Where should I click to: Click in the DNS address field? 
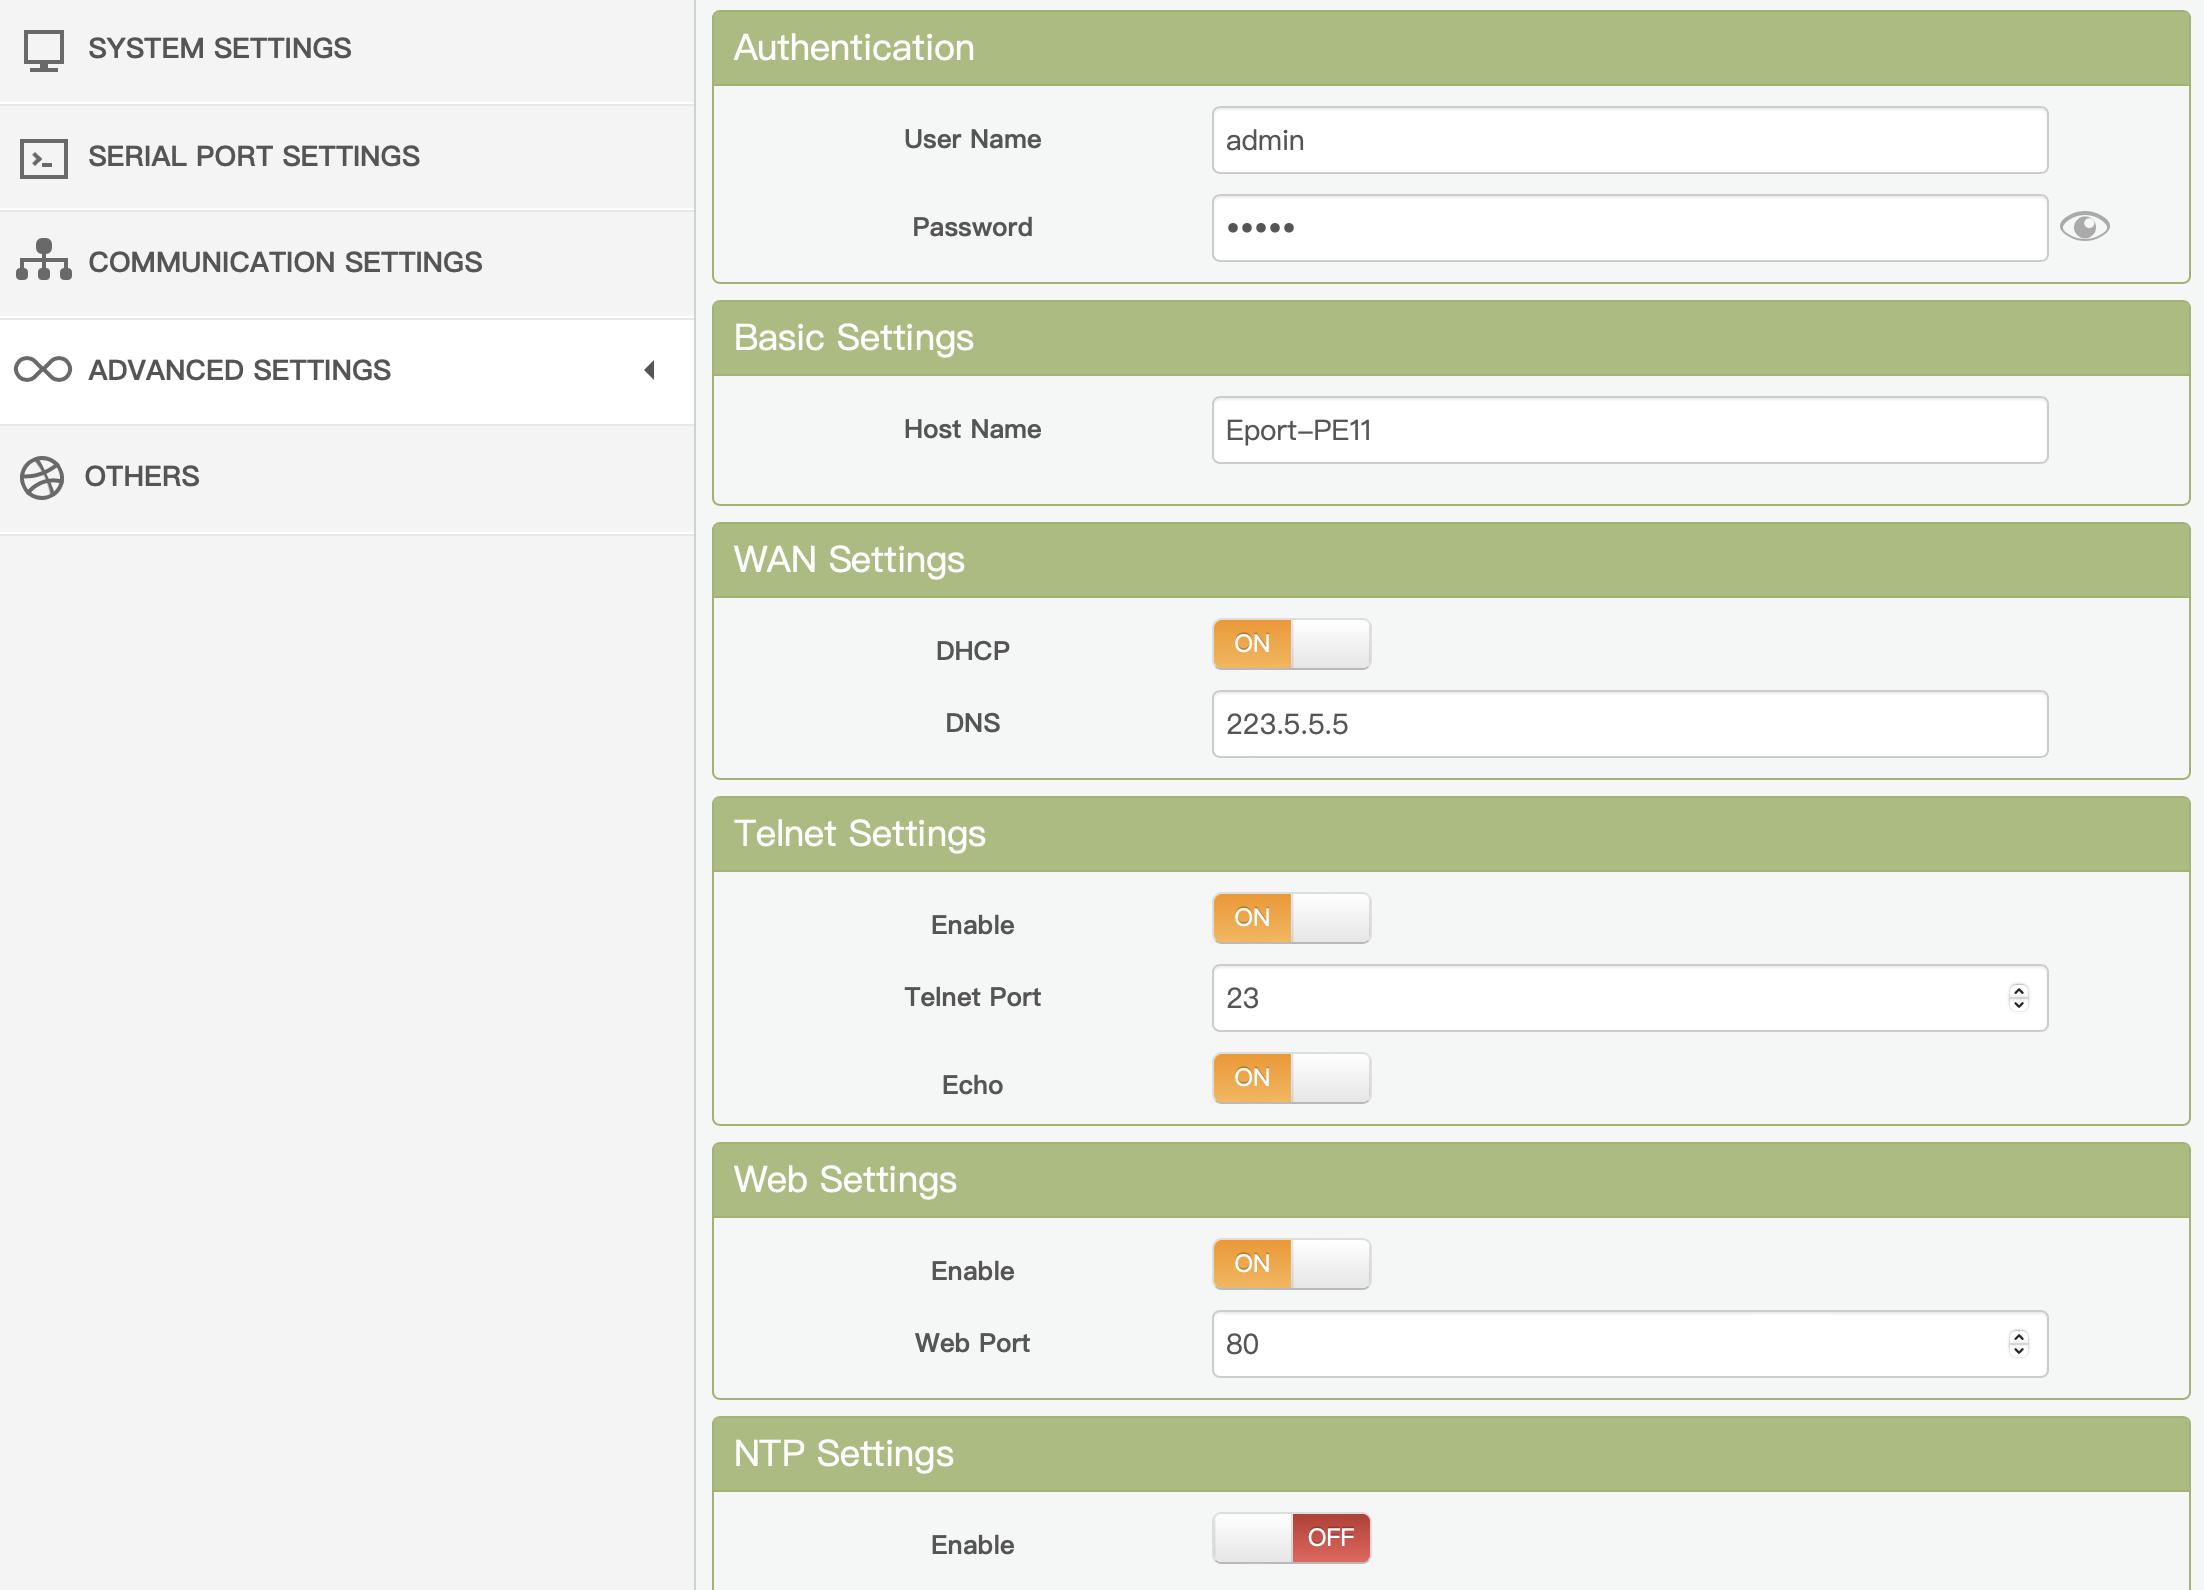1629,724
